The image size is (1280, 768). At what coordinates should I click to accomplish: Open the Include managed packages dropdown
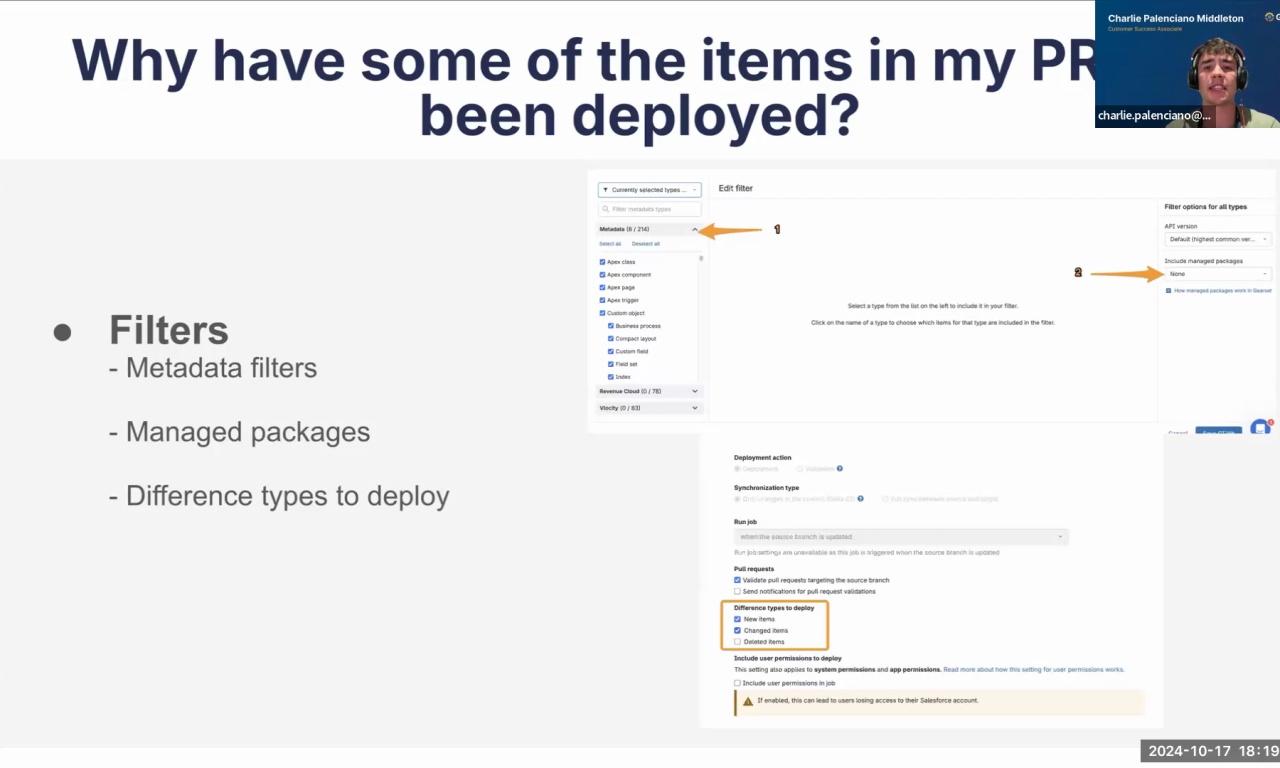(x=1218, y=273)
